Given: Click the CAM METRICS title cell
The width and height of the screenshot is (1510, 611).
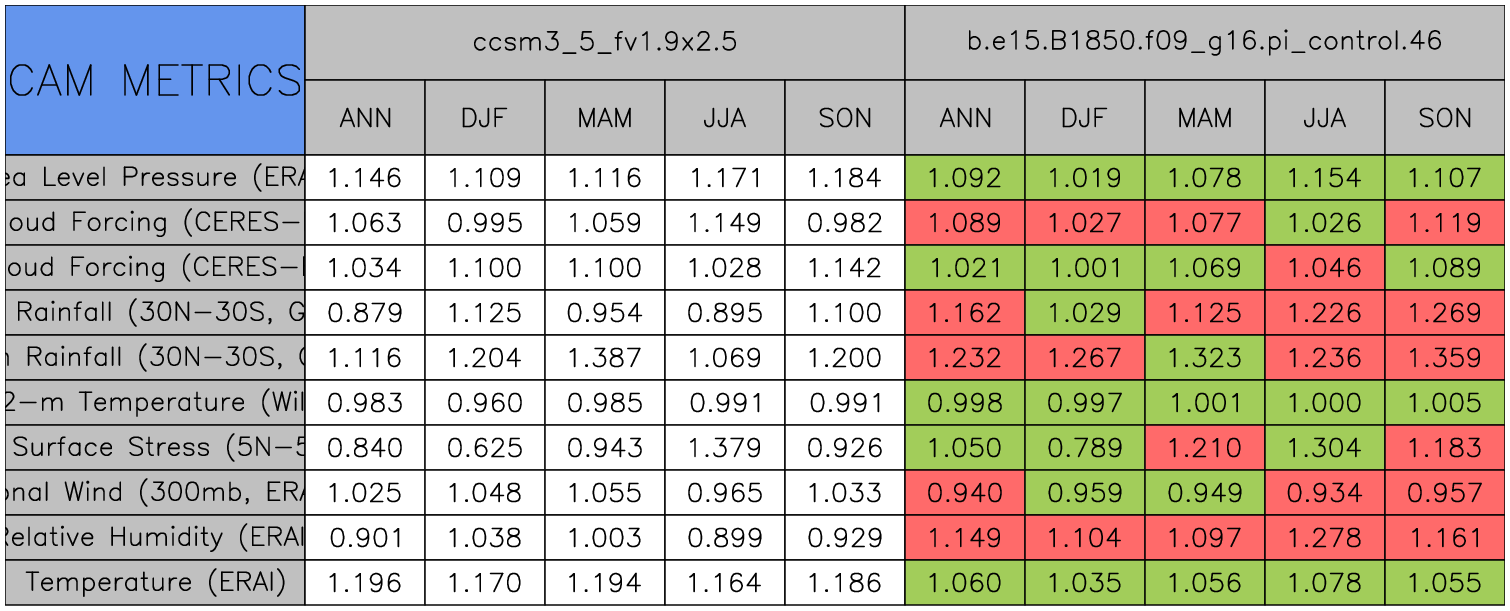Looking at the screenshot, I should pos(154,80).
